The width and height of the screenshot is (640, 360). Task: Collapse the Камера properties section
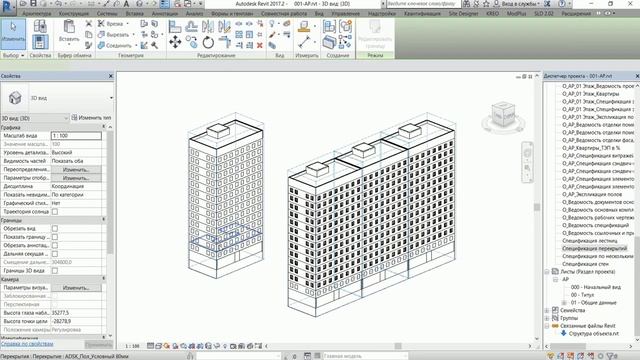[104, 279]
